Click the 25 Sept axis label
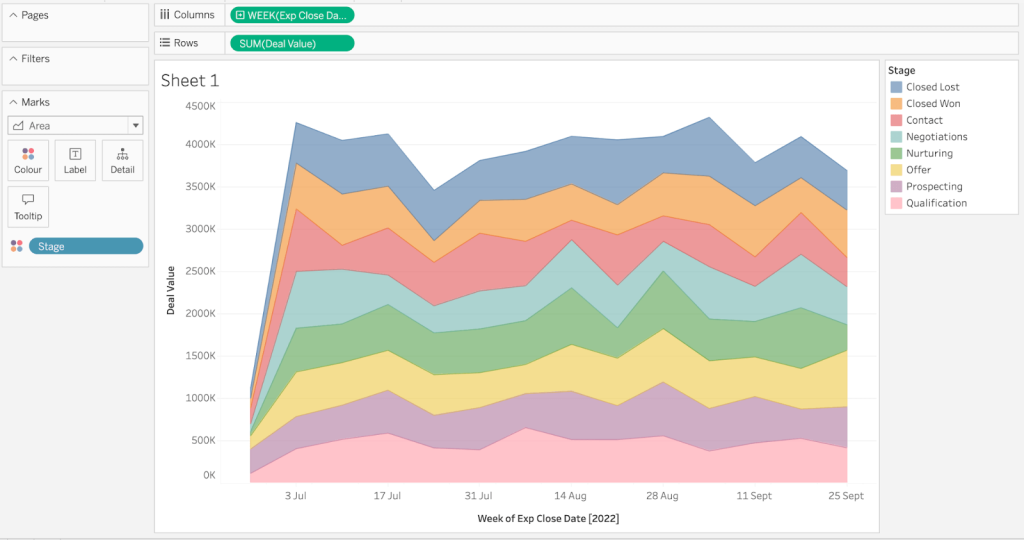Image resolution: width=1024 pixels, height=540 pixels. tap(846, 496)
